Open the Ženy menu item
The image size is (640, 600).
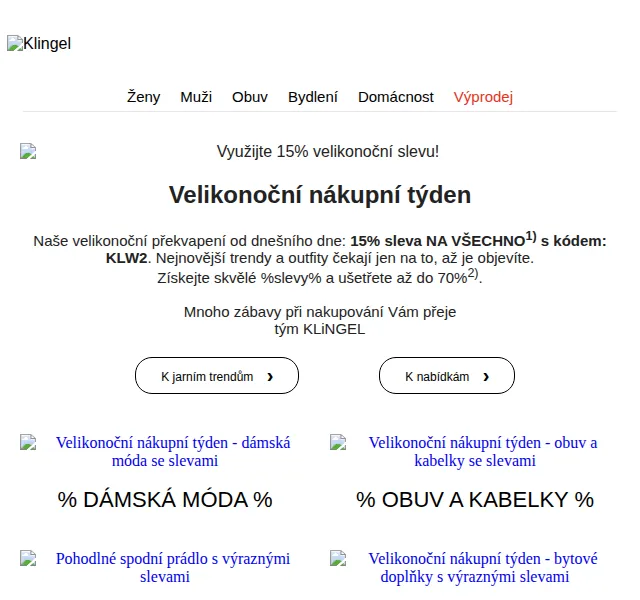(x=143, y=97)
